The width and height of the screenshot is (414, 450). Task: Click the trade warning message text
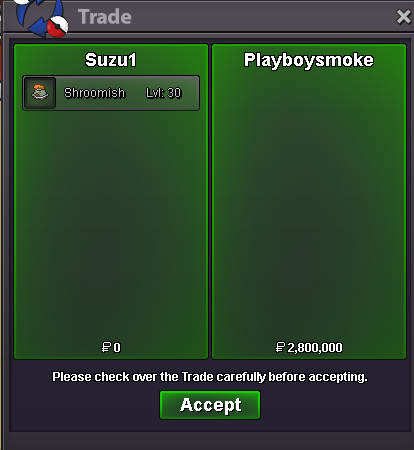[210, 377]
